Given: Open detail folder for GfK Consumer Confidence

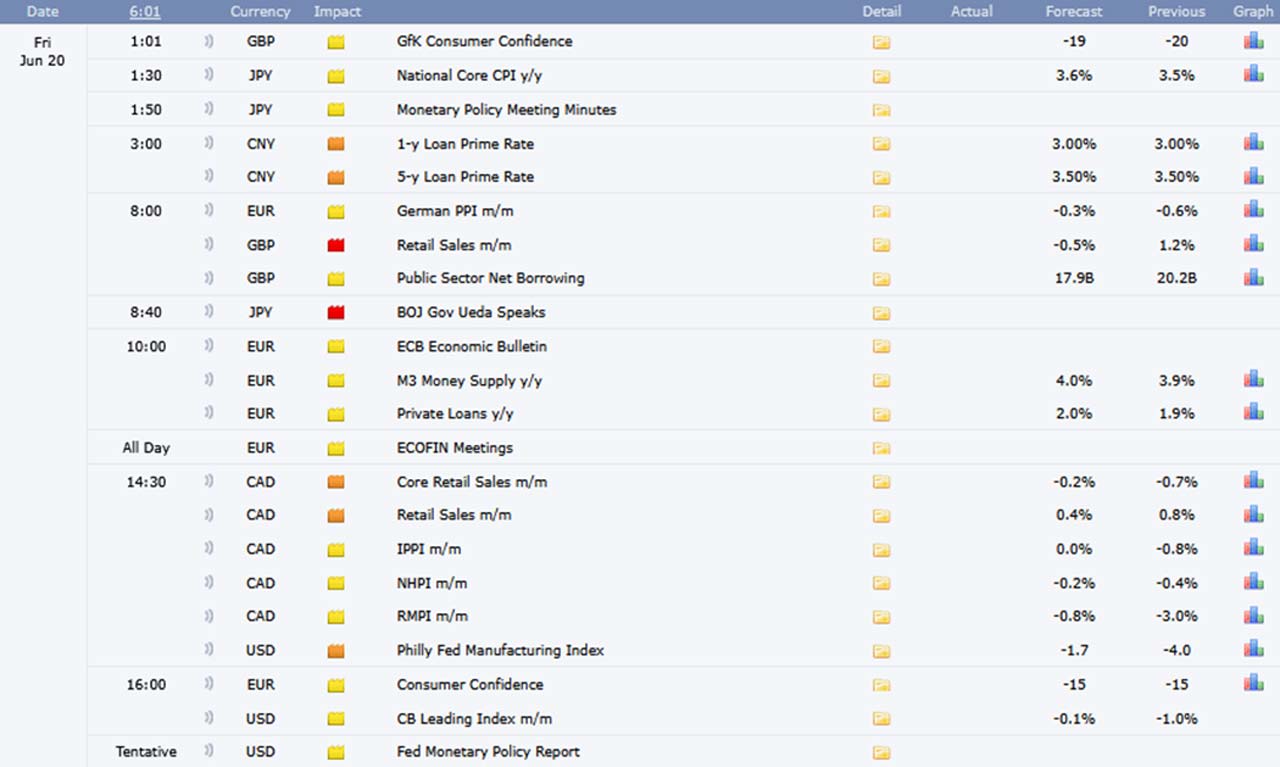Looking at the screenshot, I should coord(881,42).
